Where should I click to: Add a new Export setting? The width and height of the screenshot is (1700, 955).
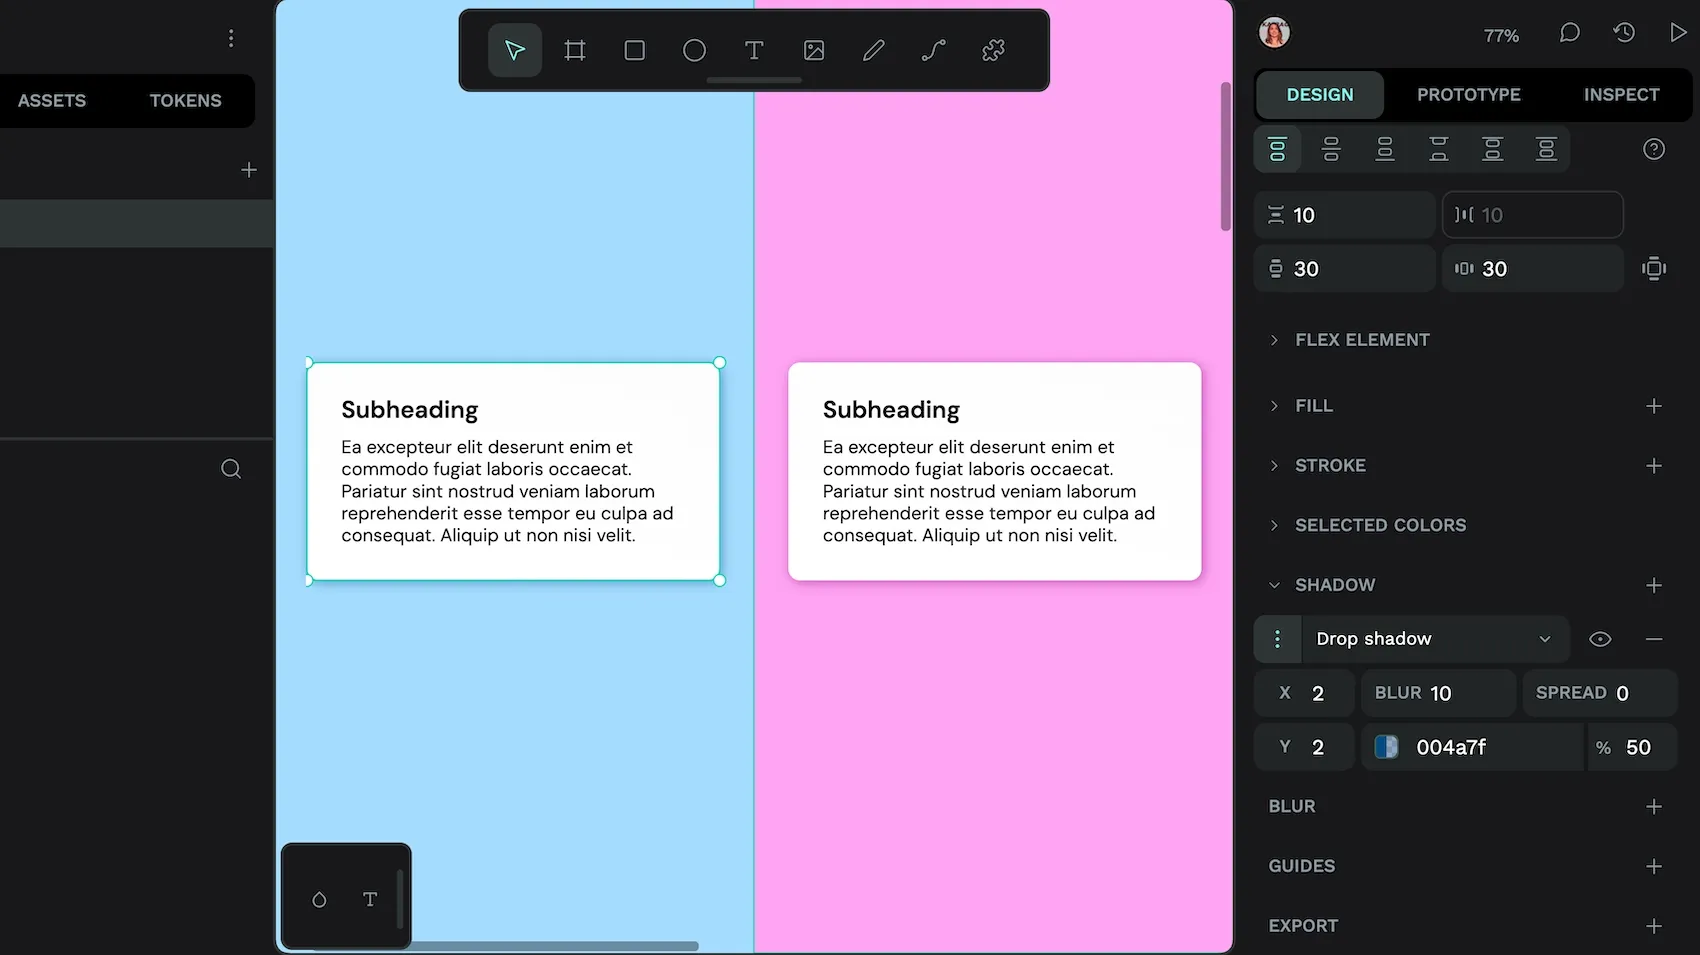(x=1654, y=926)
